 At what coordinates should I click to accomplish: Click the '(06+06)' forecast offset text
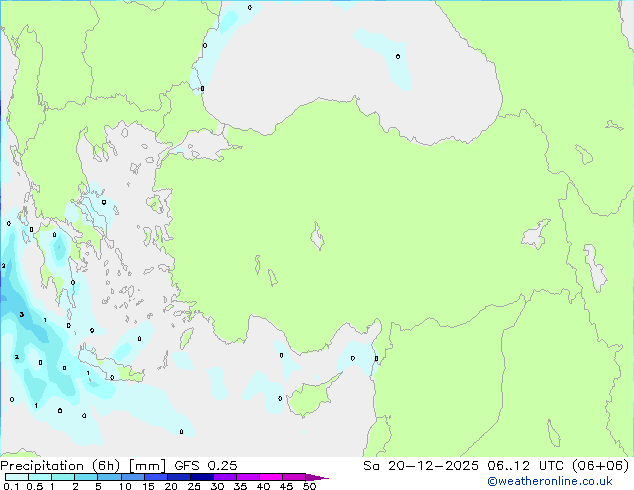pyautogui.click(x=601, y=466)
